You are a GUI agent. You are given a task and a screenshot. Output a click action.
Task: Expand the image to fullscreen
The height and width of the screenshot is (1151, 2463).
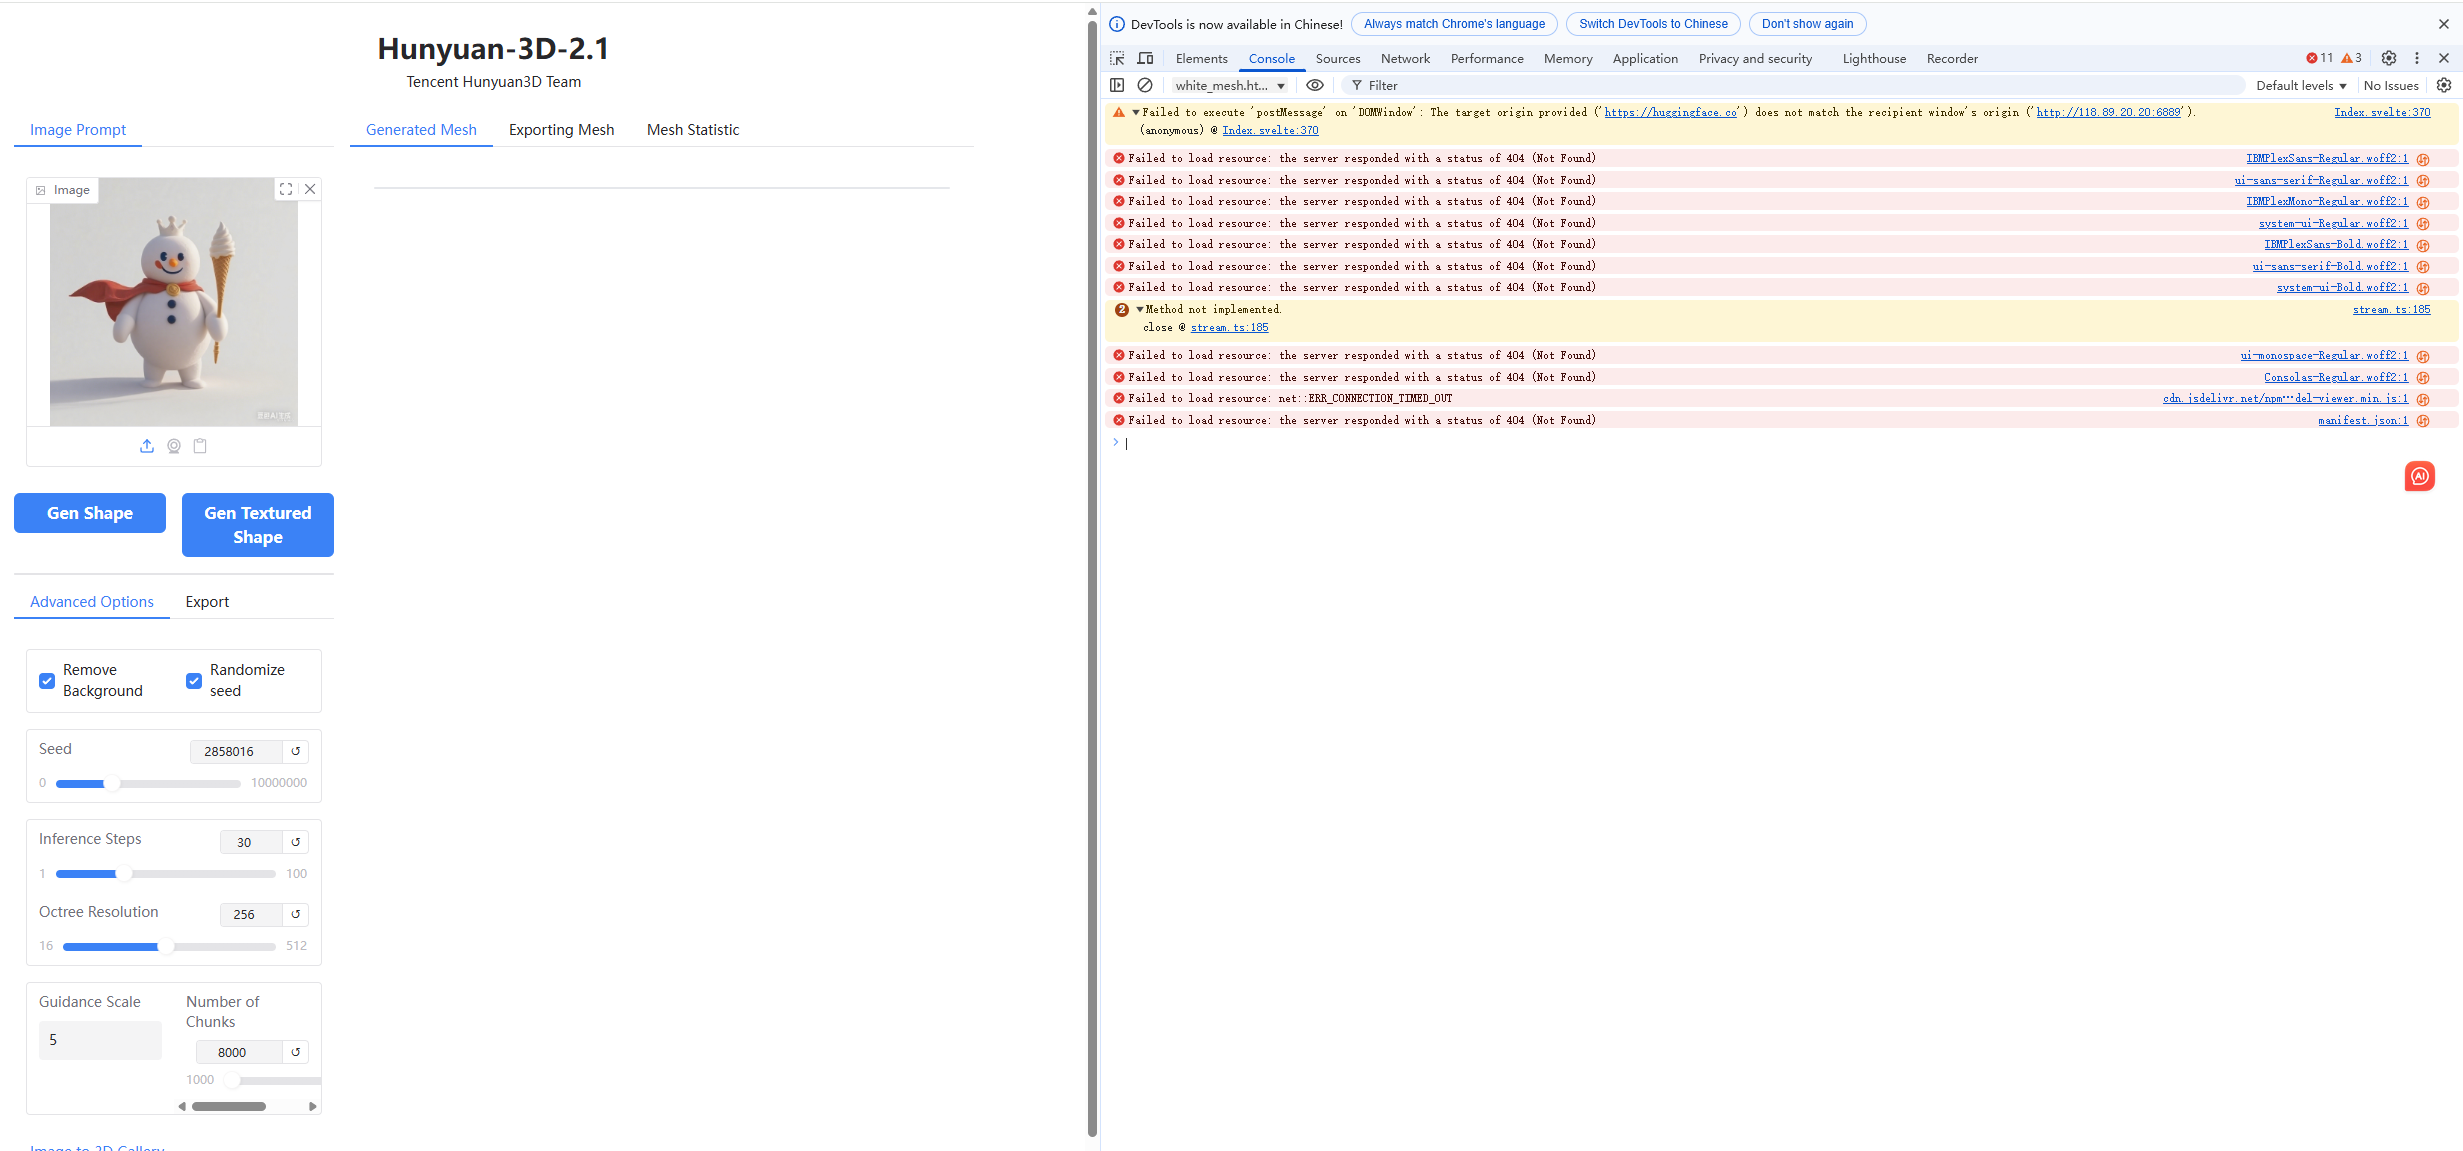[x=286, y=189]
